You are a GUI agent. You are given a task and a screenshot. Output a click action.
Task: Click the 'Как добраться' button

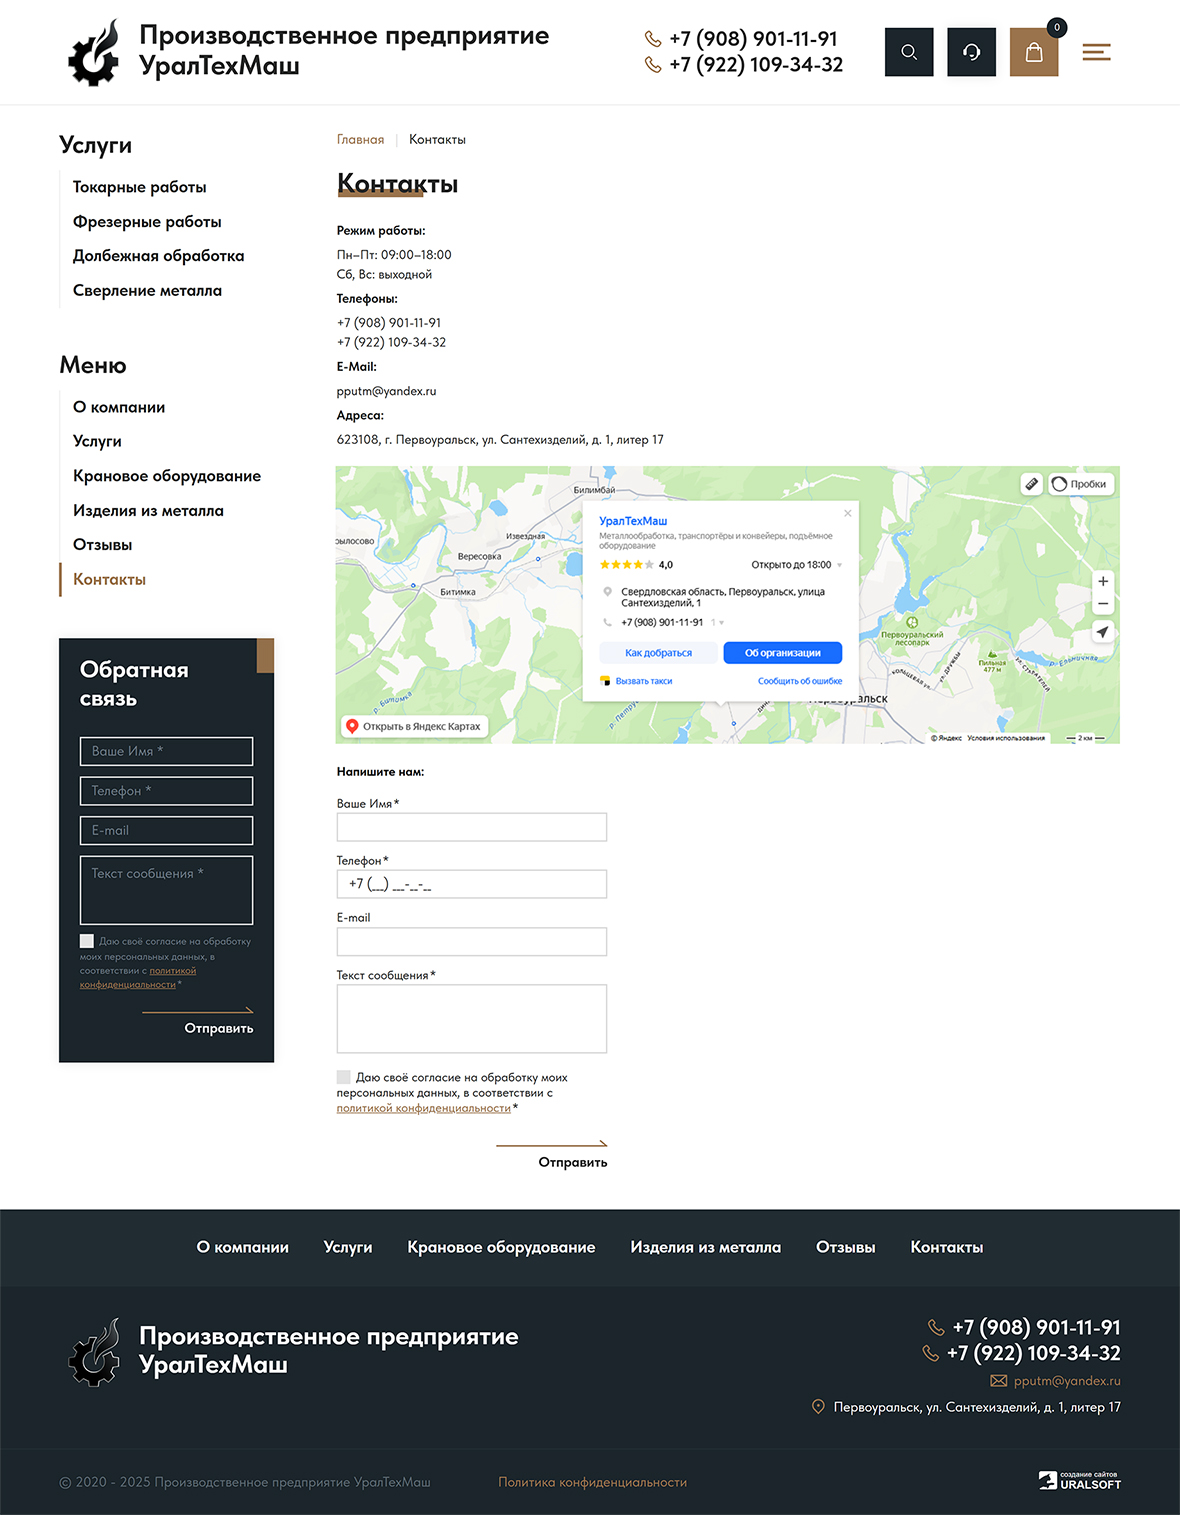[x=658, y=653]
